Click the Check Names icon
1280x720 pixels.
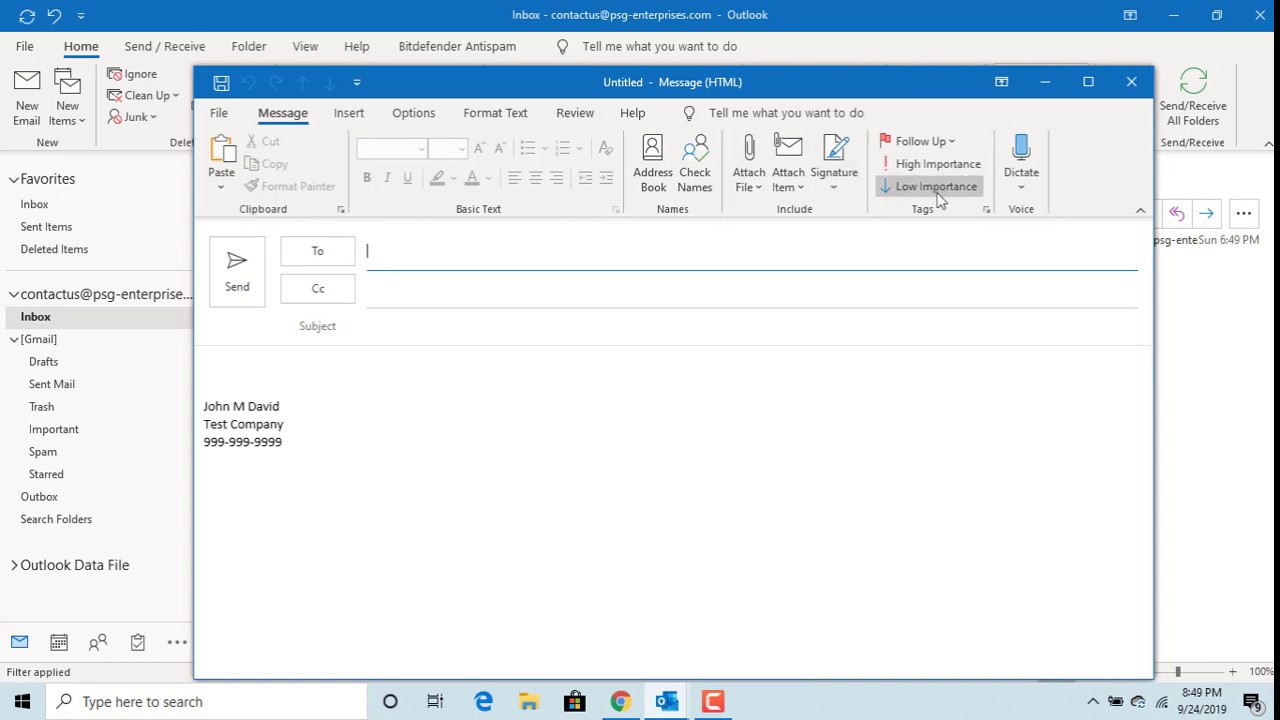click(x=695, y=149)
